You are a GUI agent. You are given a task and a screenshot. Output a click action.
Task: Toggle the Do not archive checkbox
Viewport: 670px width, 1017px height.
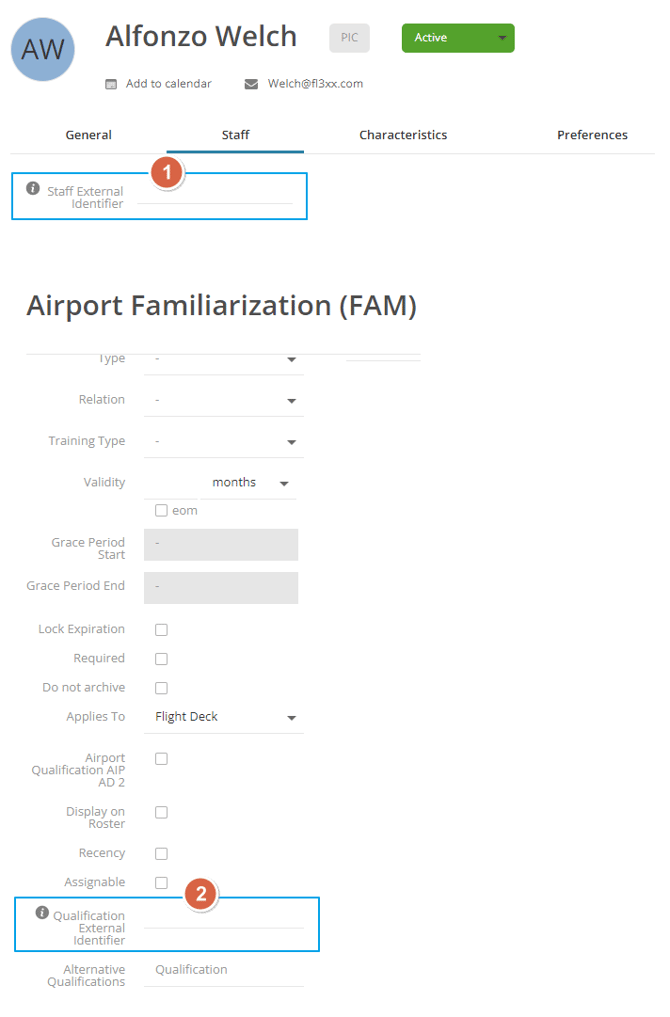tap(161, 688)
